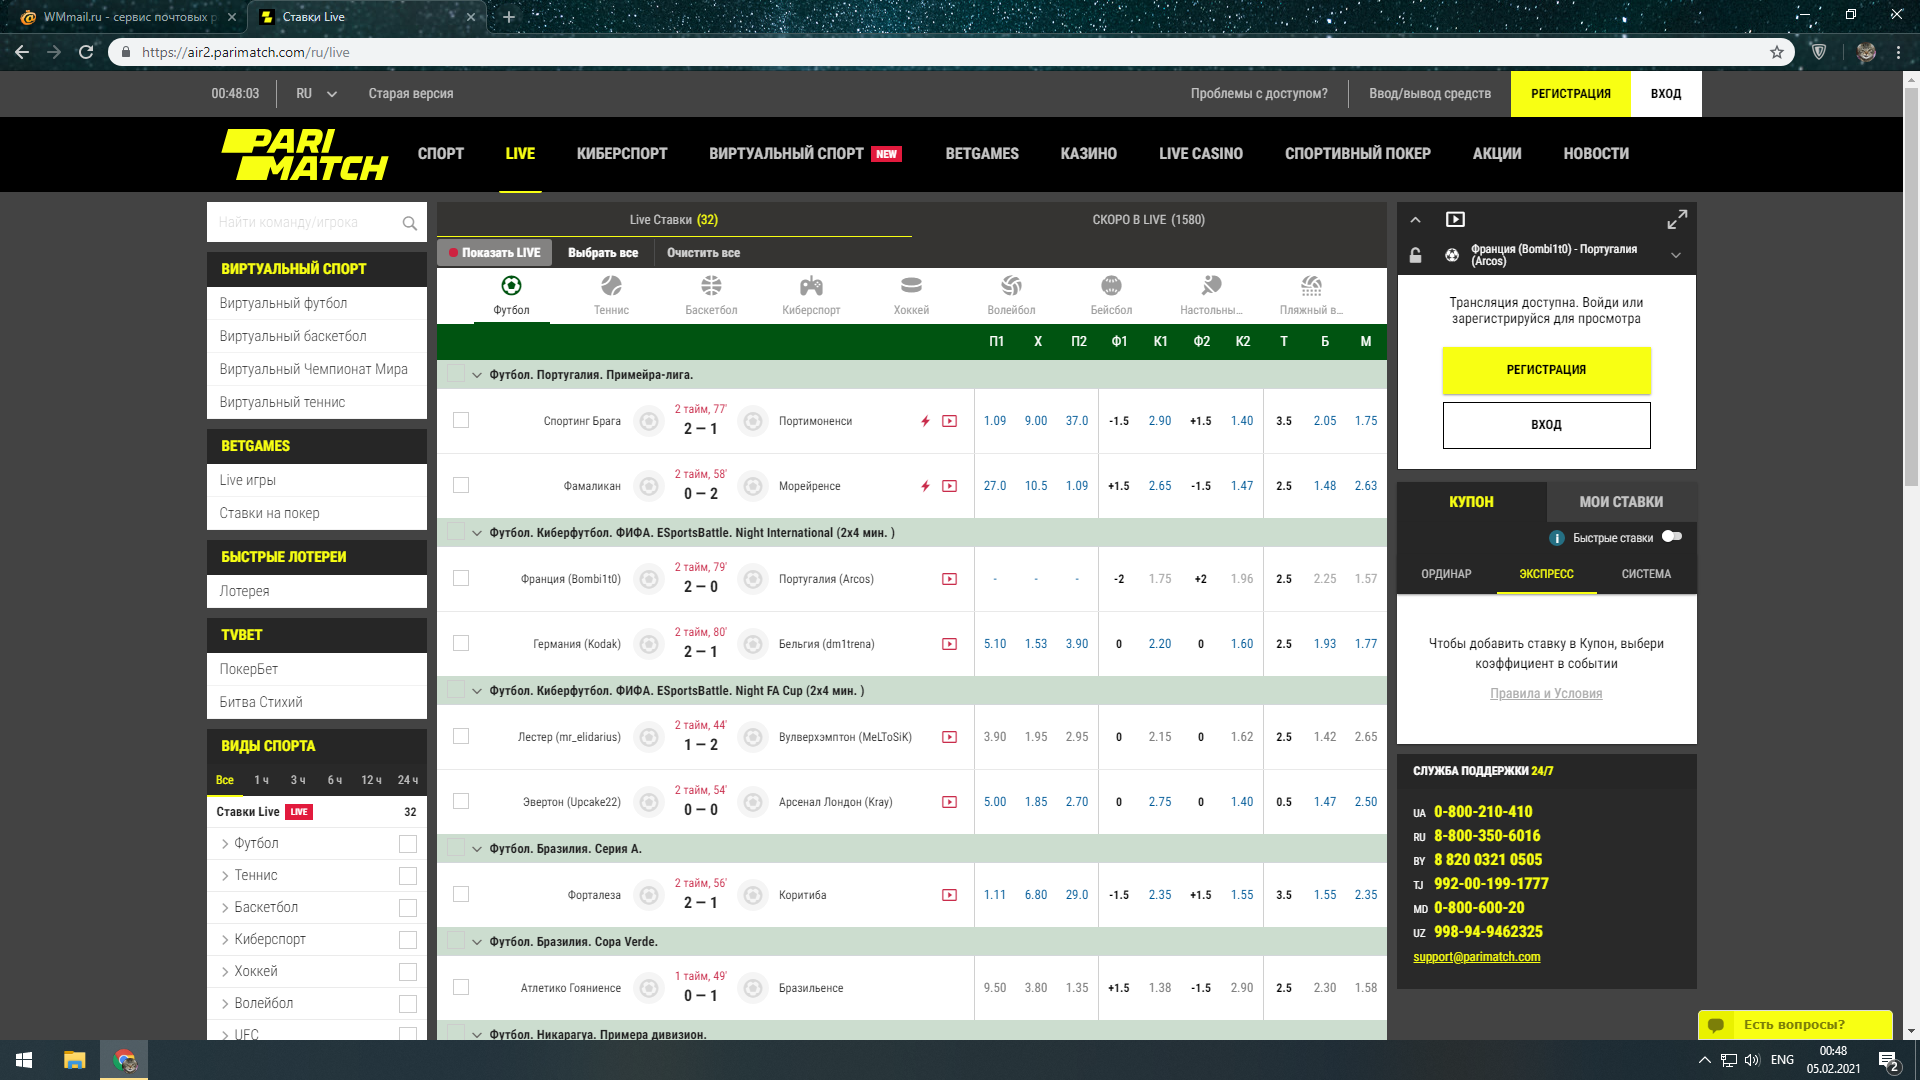
Task: Check the Эвертон match checkbox
Action: click(461, 801)
